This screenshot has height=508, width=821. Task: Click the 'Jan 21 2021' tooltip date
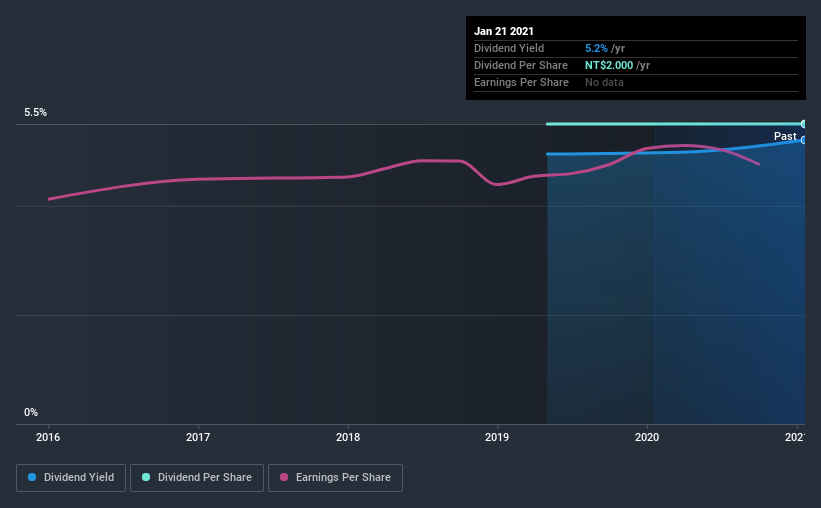coord(504,31)
